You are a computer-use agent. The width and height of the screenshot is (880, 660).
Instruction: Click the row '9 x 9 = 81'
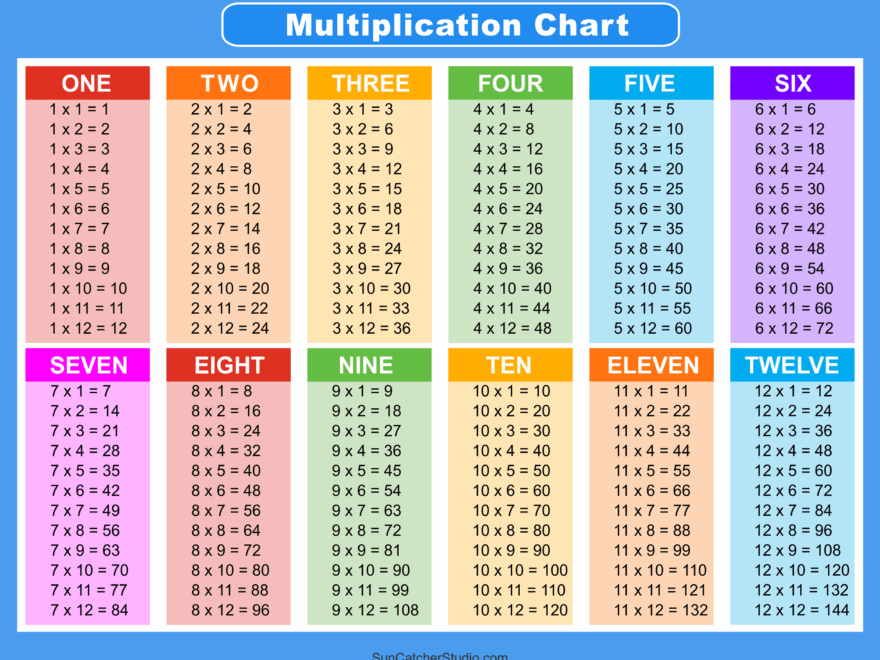(366, 550)
